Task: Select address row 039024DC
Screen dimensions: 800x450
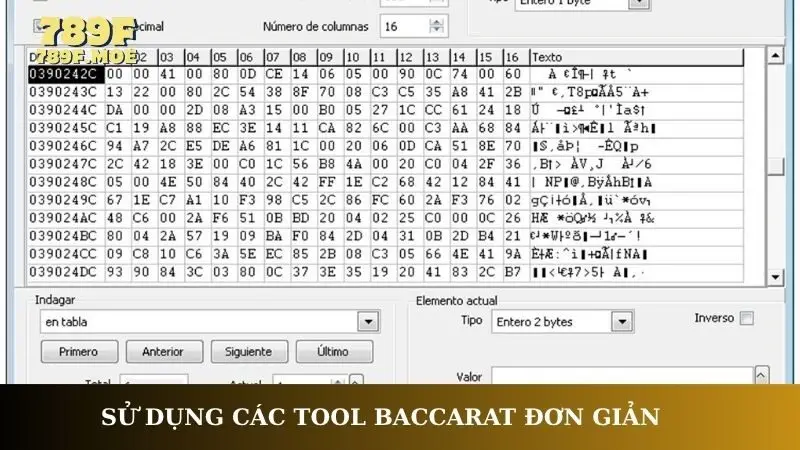Action: point(63,272)
